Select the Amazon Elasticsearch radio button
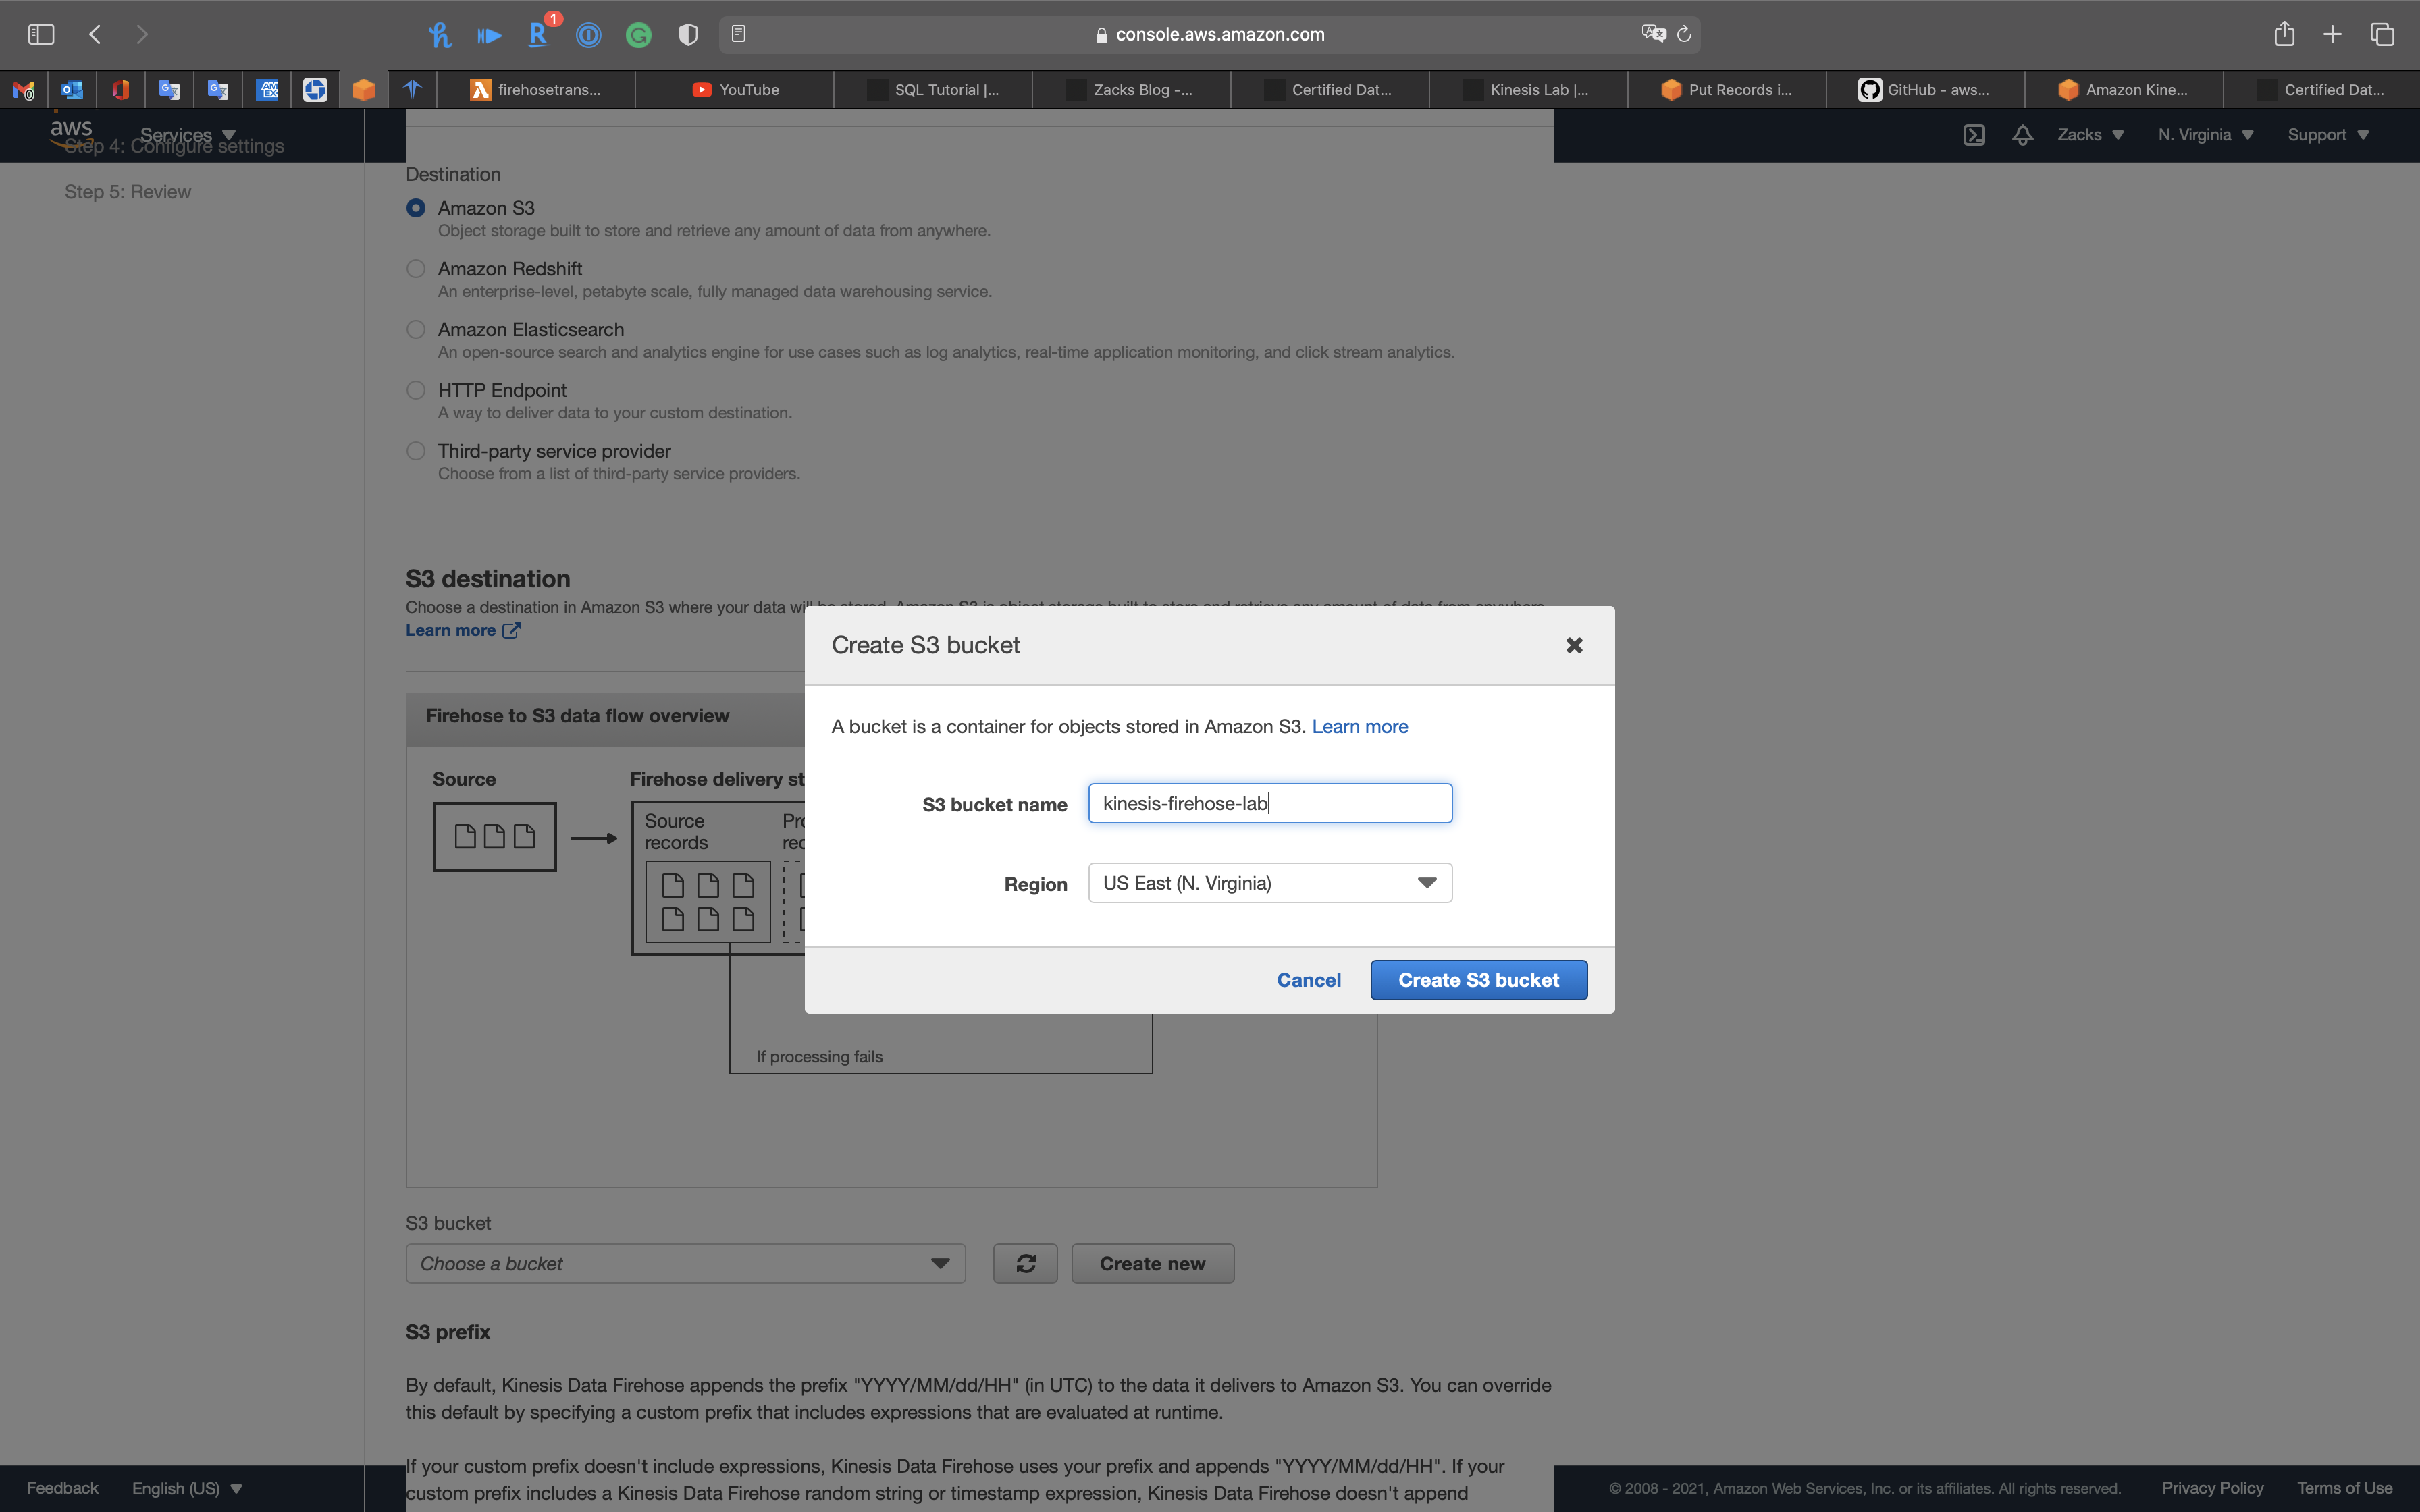This screenshot has height=1512, width=2420. click(416, 330)
